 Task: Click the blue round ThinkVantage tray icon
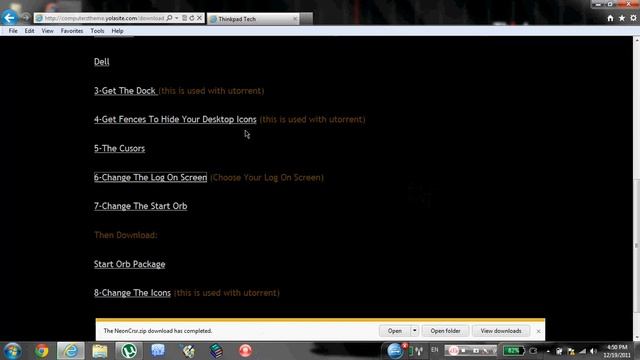[x=395, y=351]
